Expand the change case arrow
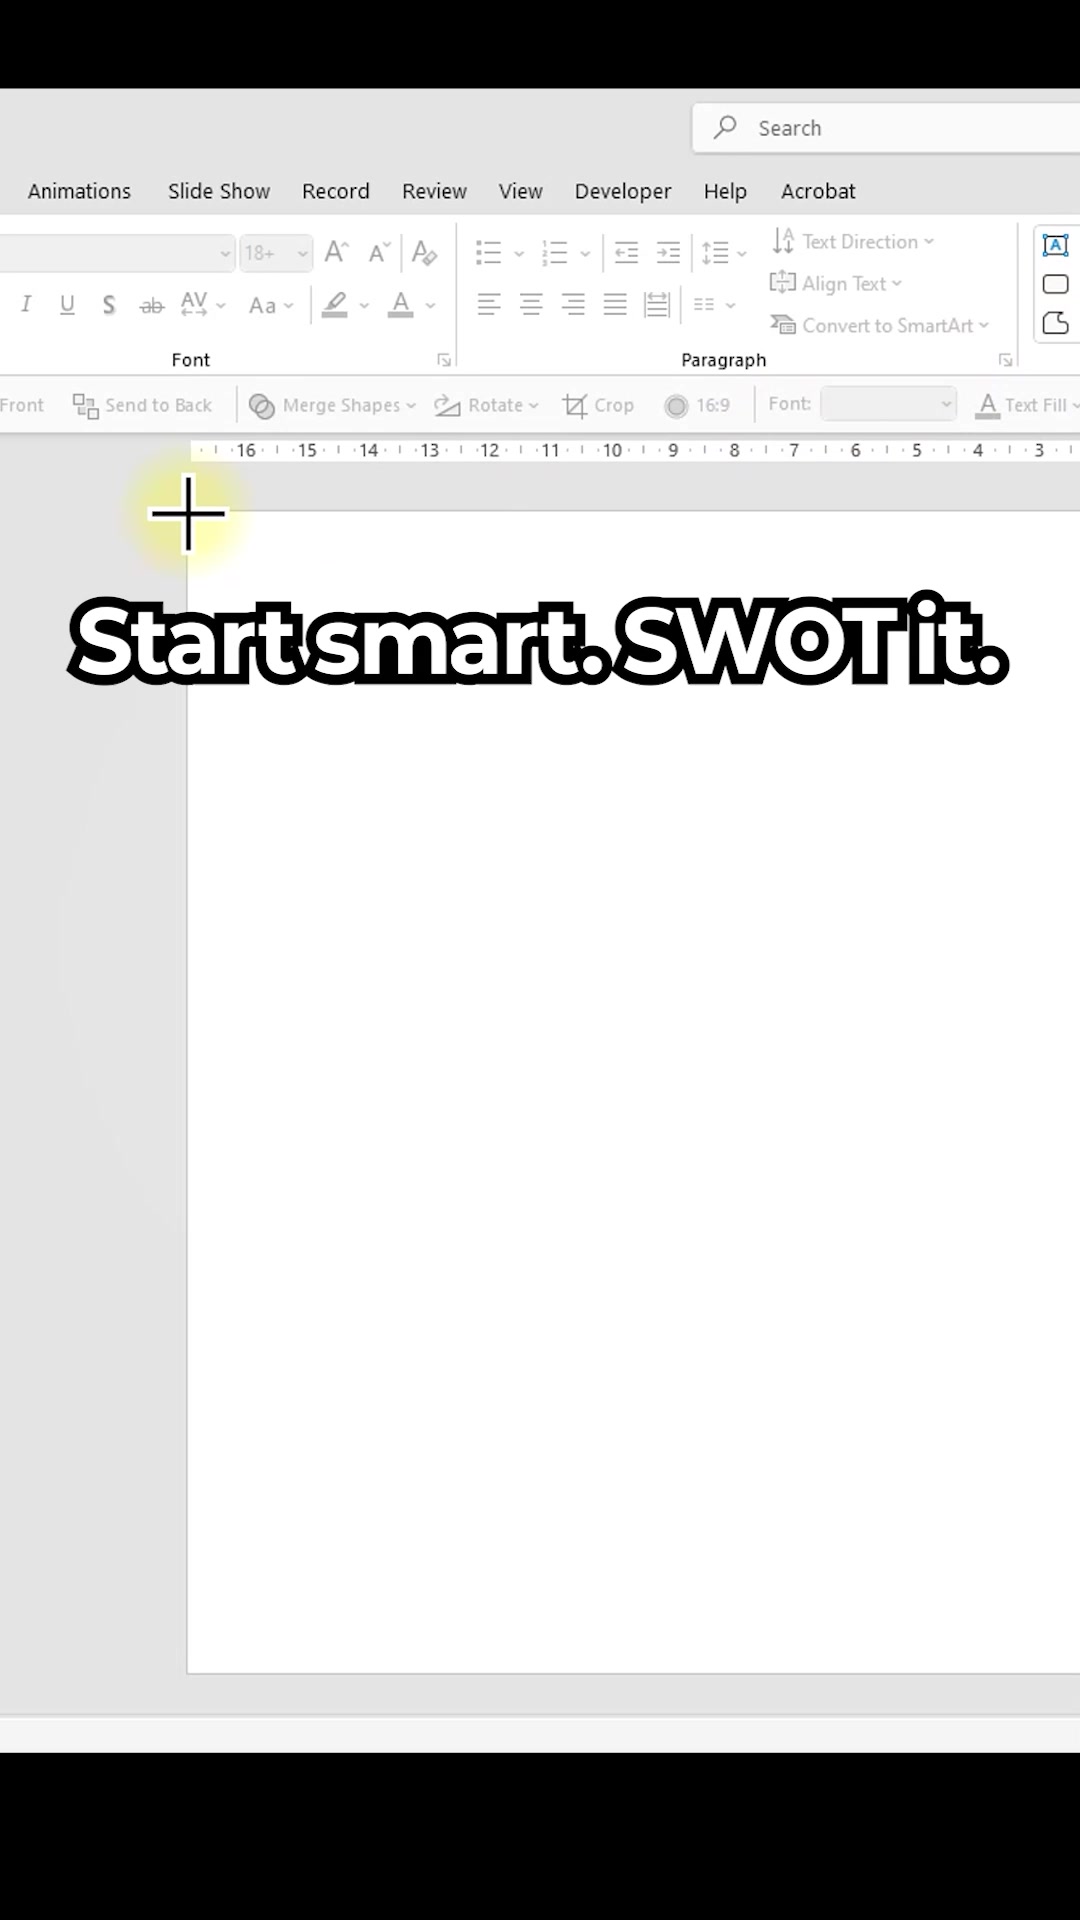1080x1920 pixels. 288,305
